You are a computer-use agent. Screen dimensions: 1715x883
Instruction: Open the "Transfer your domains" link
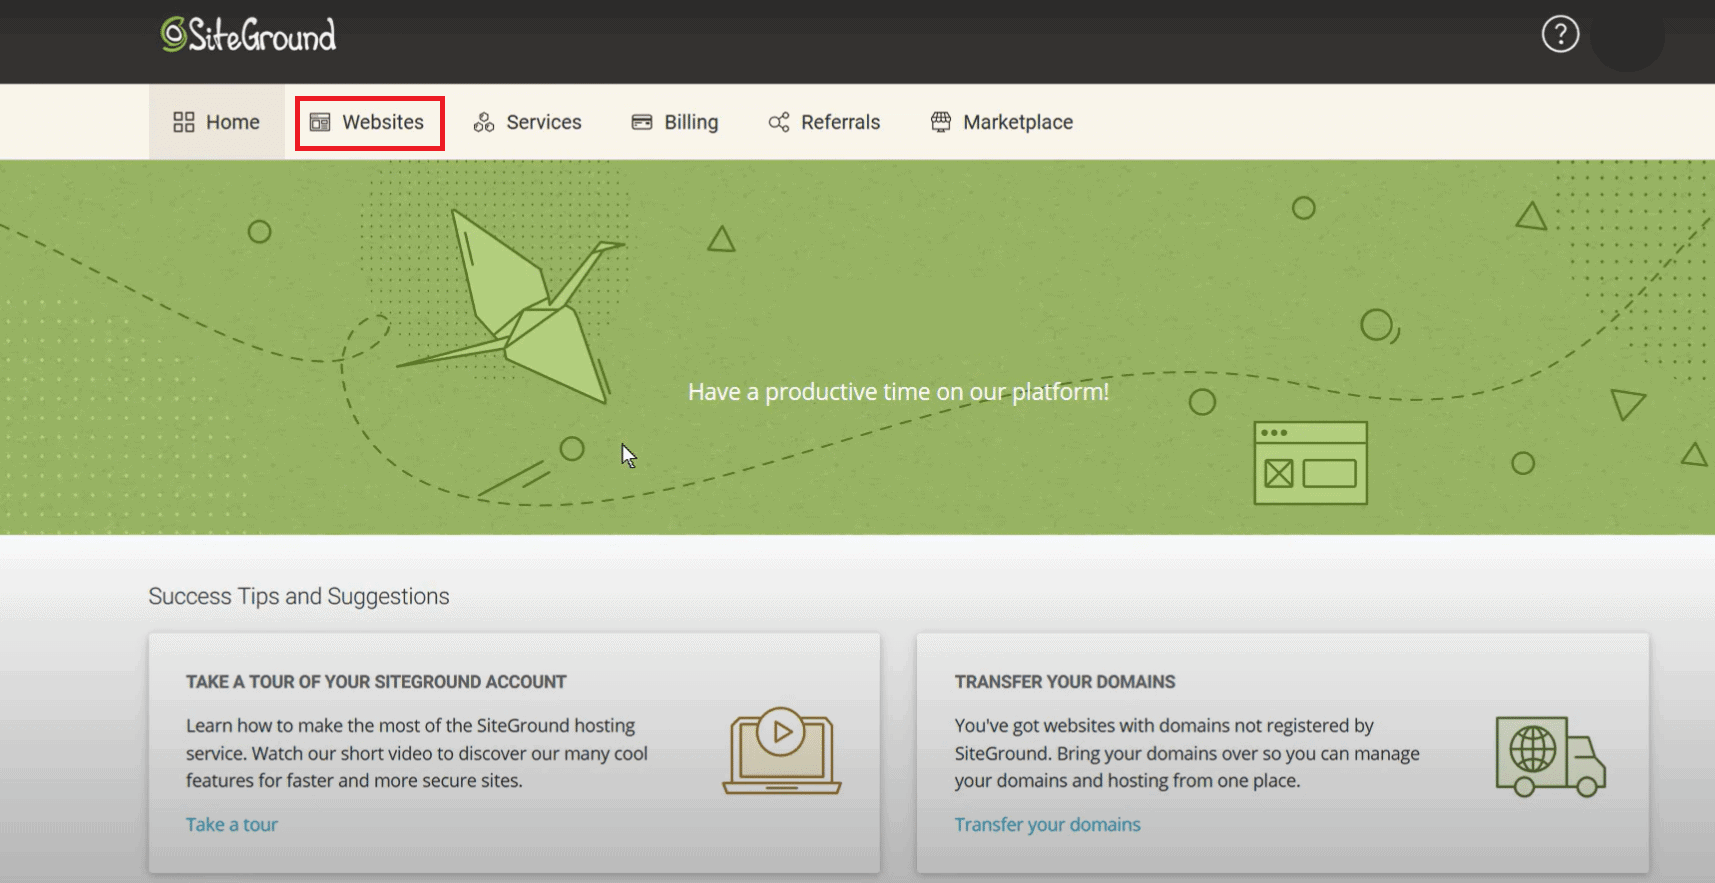tap(1047, 824)
